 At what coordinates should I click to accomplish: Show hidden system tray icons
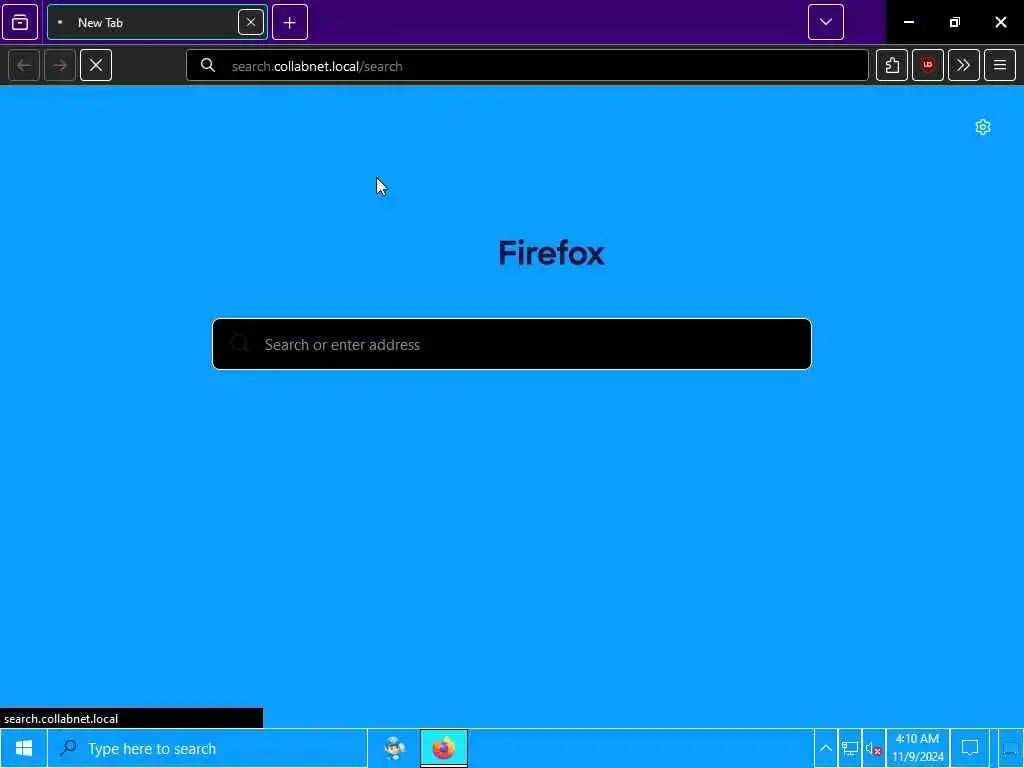click(825, 748)
